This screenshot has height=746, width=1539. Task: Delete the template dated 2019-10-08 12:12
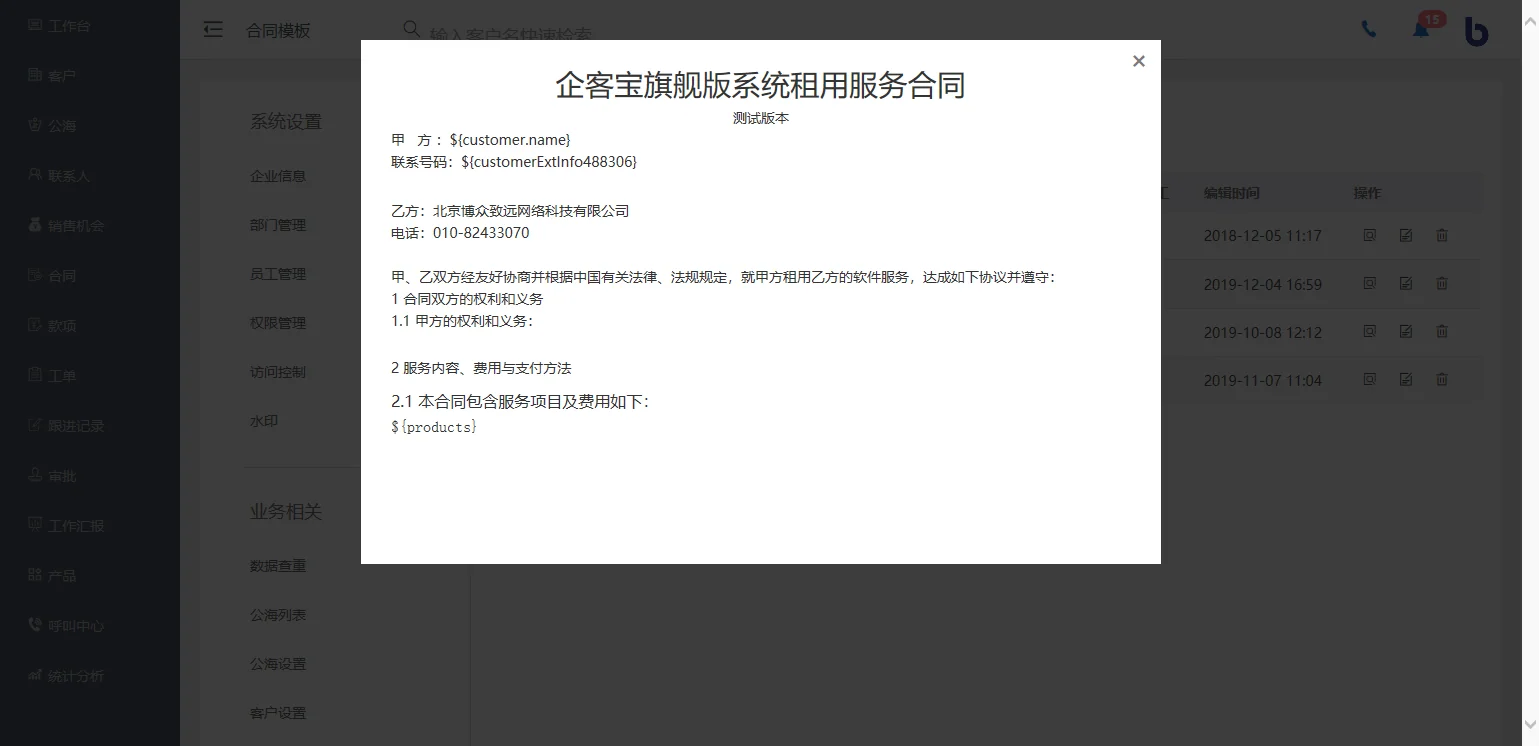click(x=1442, y=332)
